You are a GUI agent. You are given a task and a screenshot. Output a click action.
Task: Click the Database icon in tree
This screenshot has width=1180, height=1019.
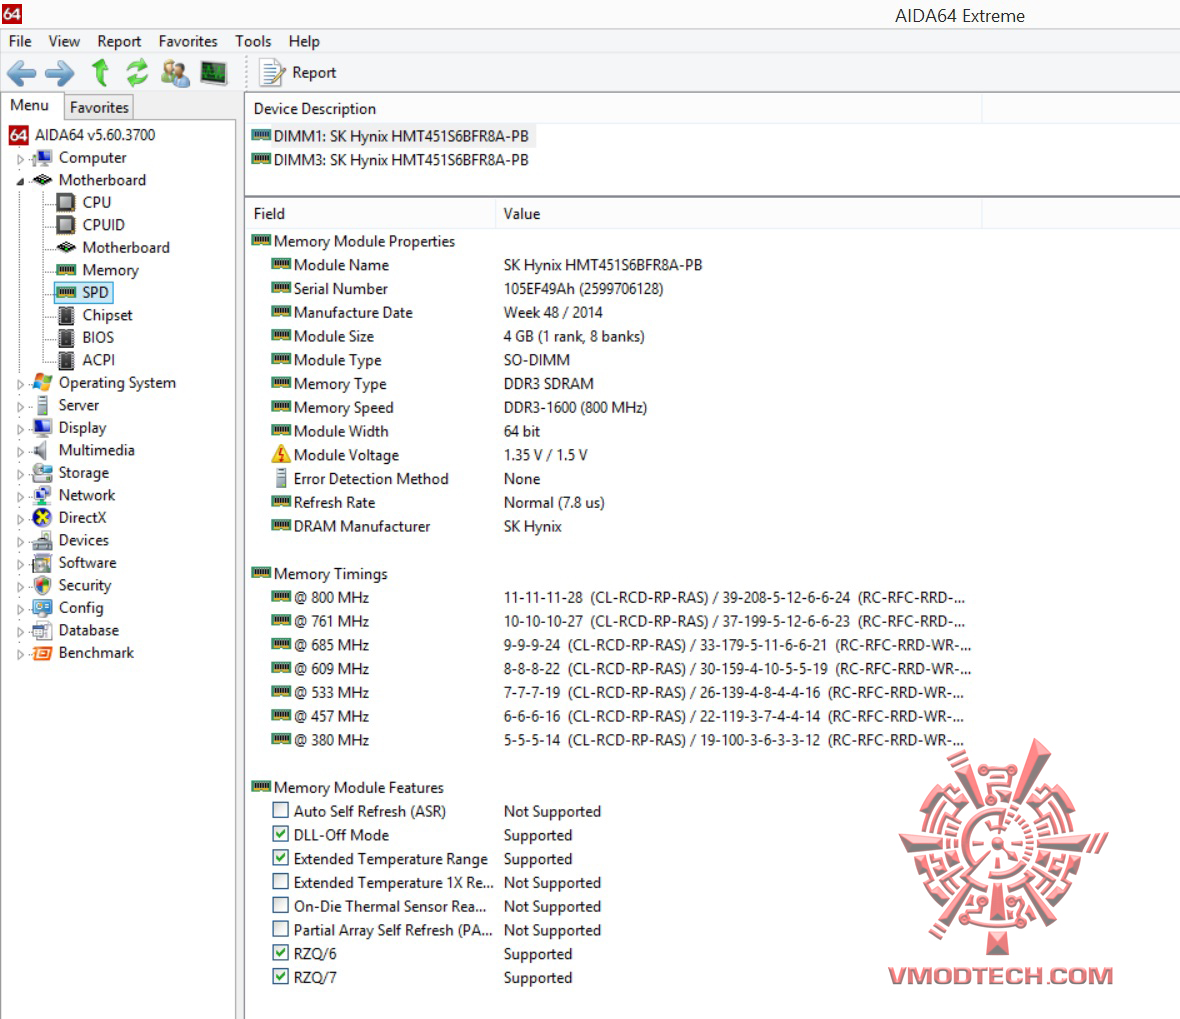coord(42,631)
